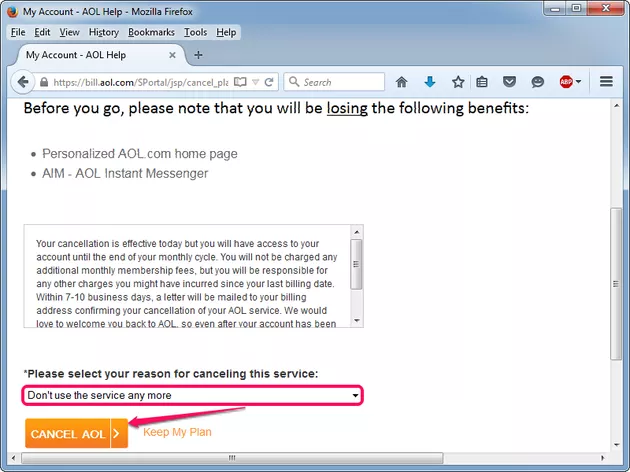Maximize the Firefox window
Image resolution: width=630 pixels, height=472 pixels.
point(576,8)
